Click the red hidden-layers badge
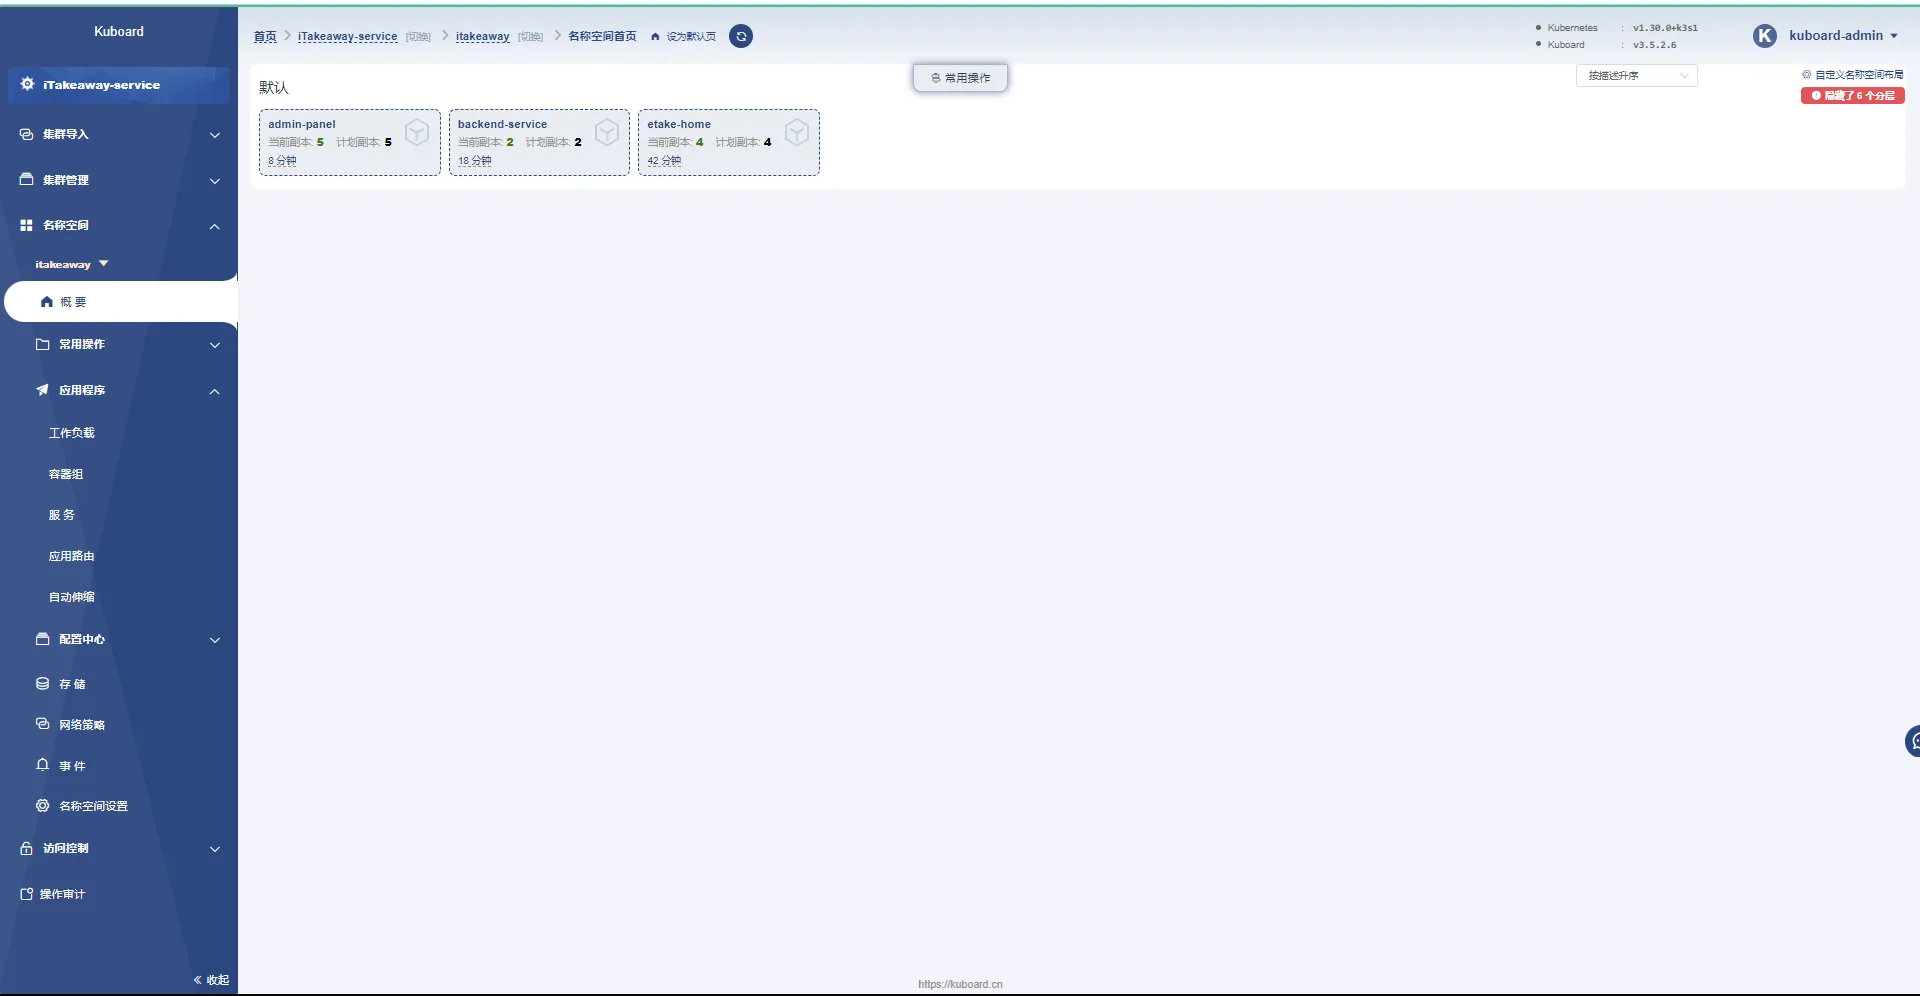 [x=1852, y=96]
